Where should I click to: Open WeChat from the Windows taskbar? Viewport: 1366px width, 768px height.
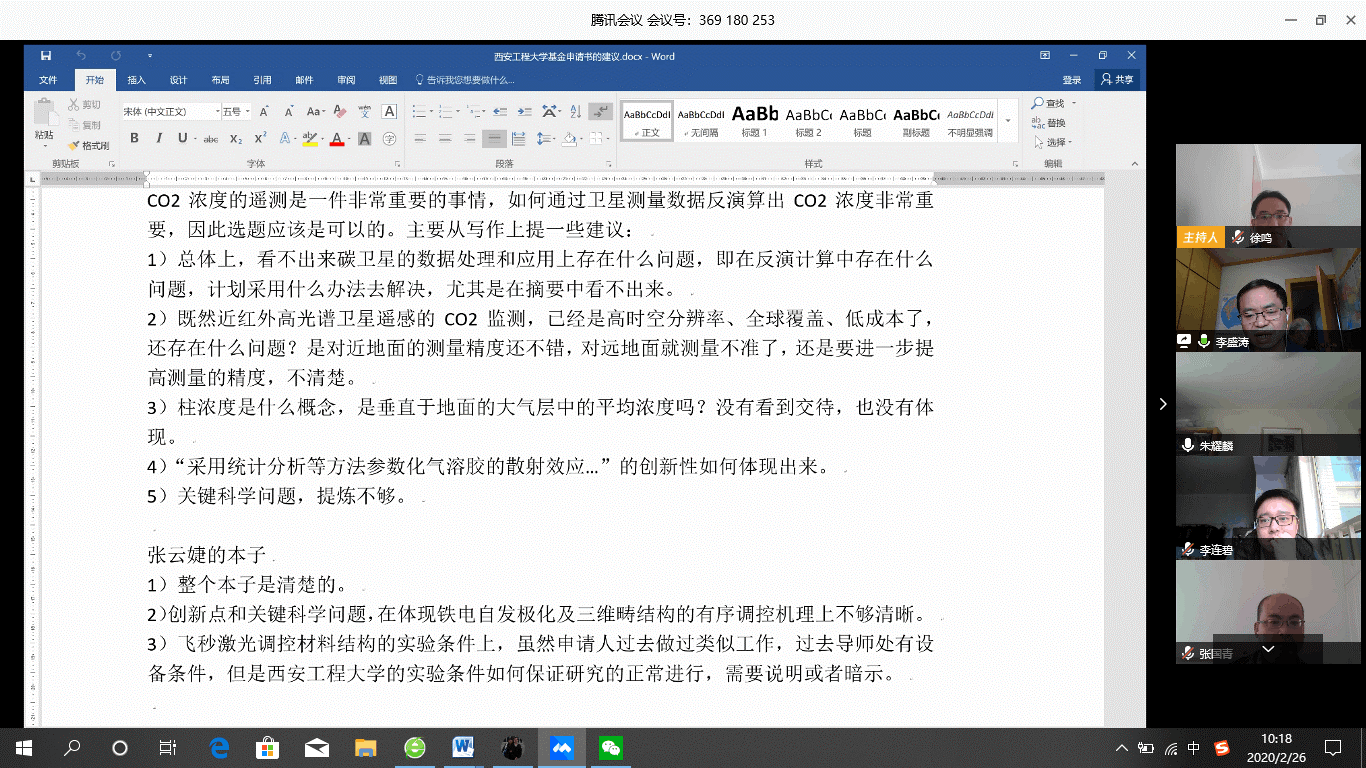point(610,747)
